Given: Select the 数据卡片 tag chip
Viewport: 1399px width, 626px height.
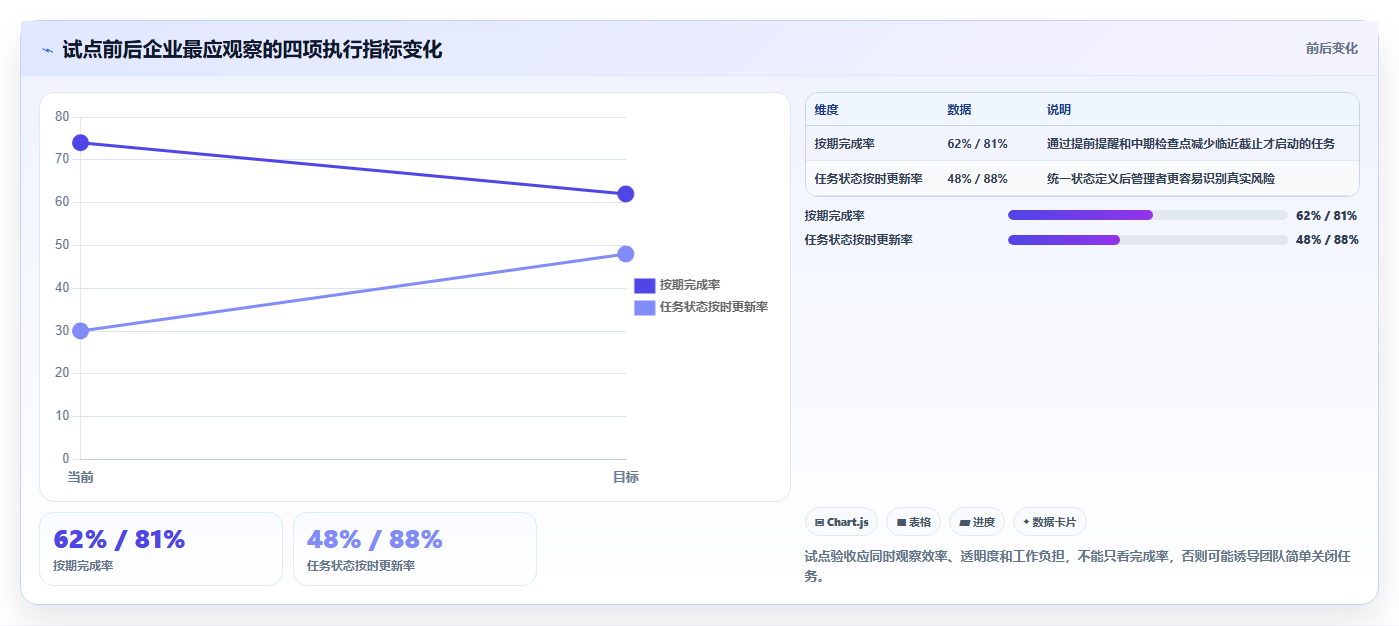Looking at the screenshot, I should [1050, 522].
